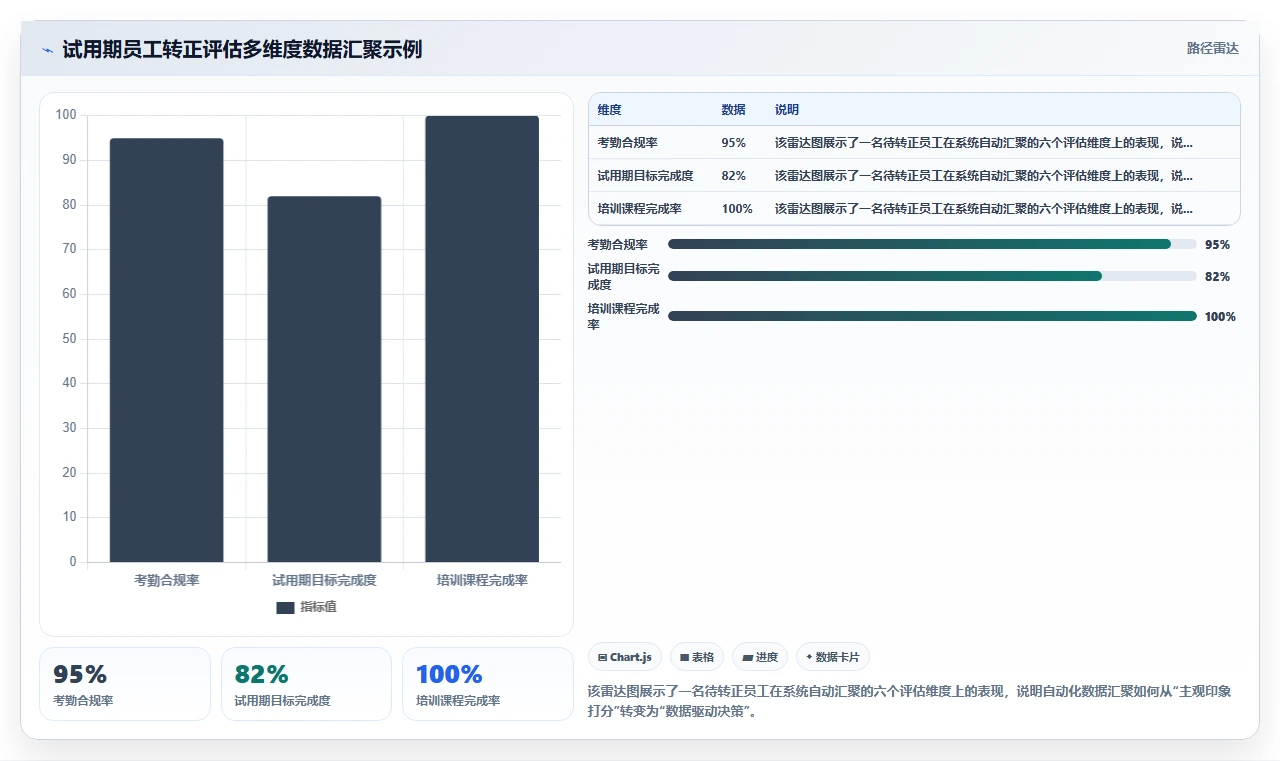The width and height of the screenshot is (1280, 761).
Task: Click the 试用期目标完成度 progress bar
Action: click(x=932, y=276)
